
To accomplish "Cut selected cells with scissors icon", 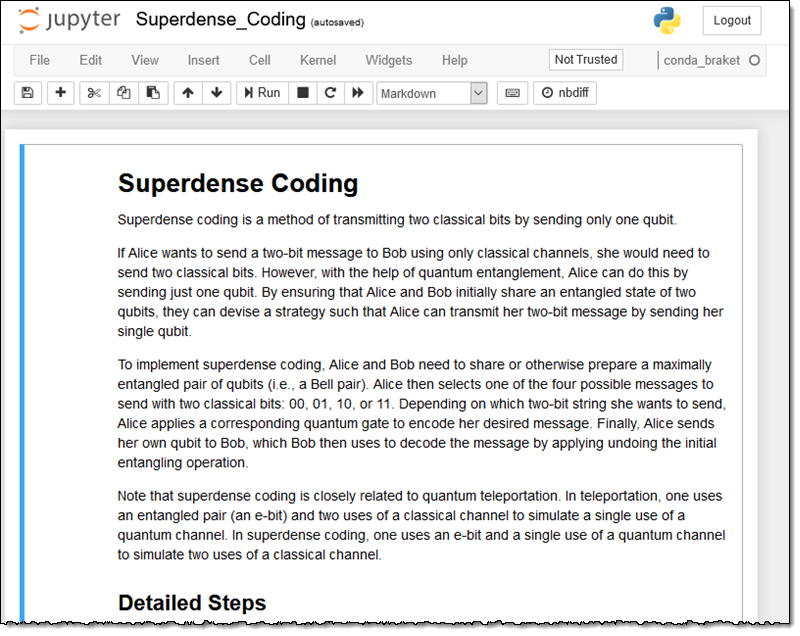I will pos(94,93).
